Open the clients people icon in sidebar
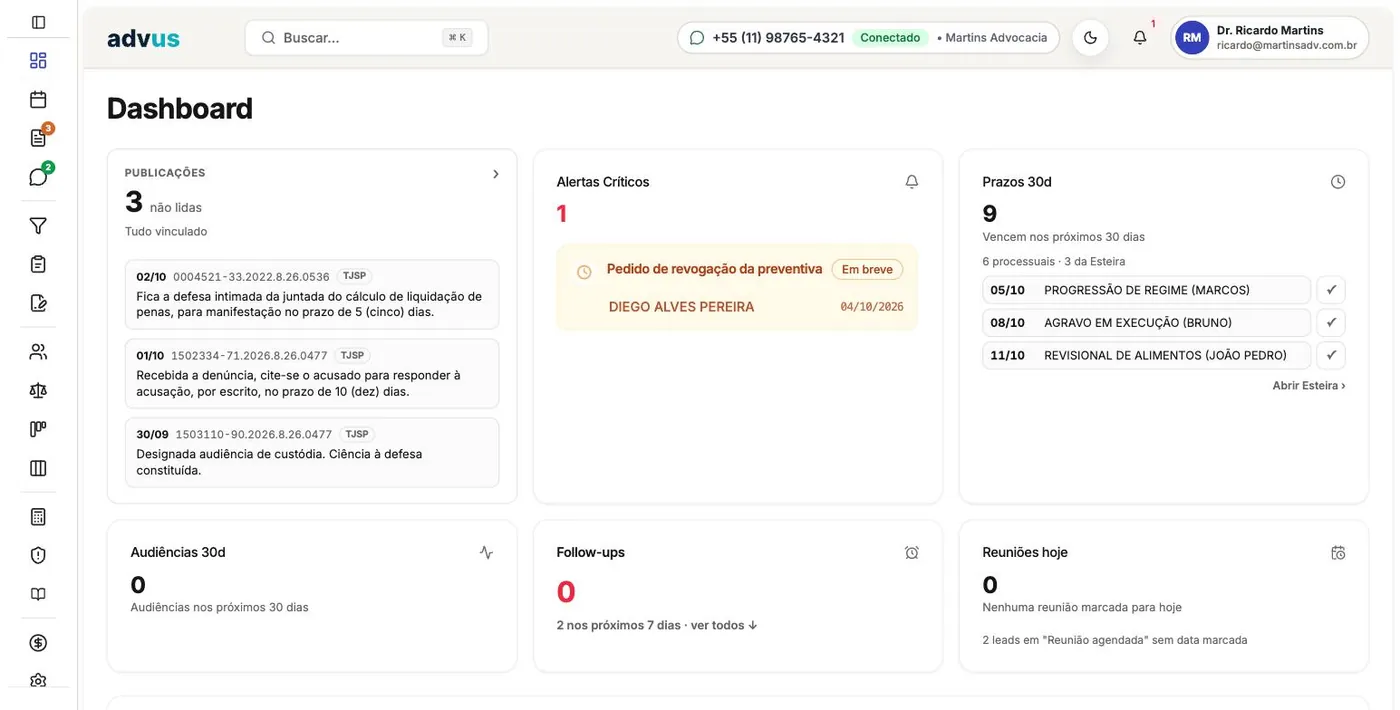 (38, 352)
